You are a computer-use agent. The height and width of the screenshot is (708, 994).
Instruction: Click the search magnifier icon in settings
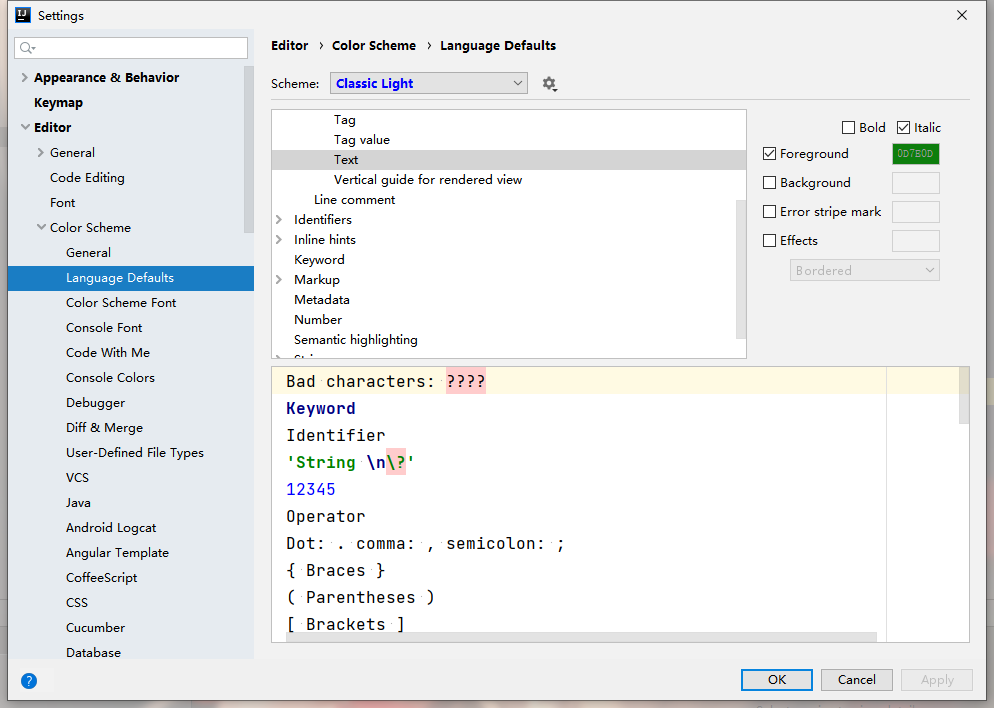pos(27,48)
